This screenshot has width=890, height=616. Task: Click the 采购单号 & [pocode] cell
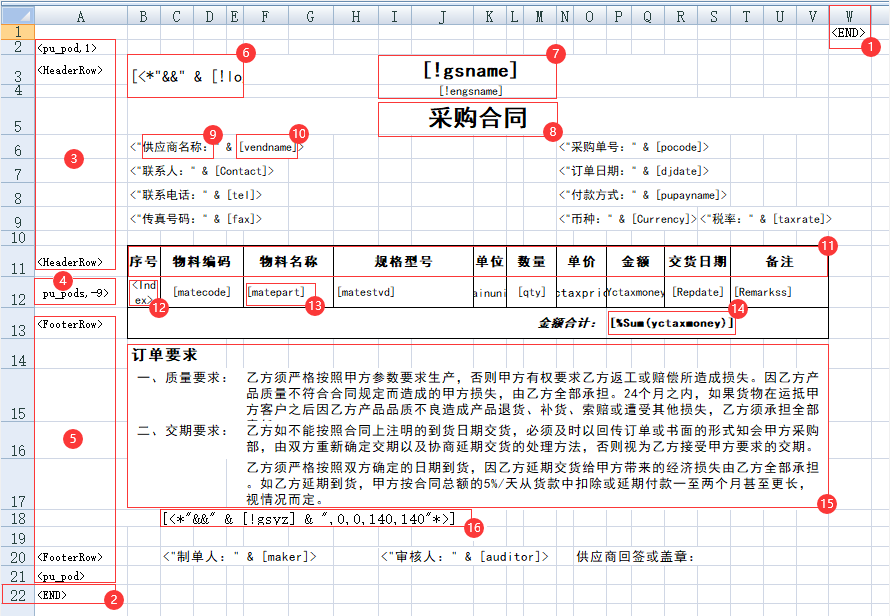click(x=634, y=147)
